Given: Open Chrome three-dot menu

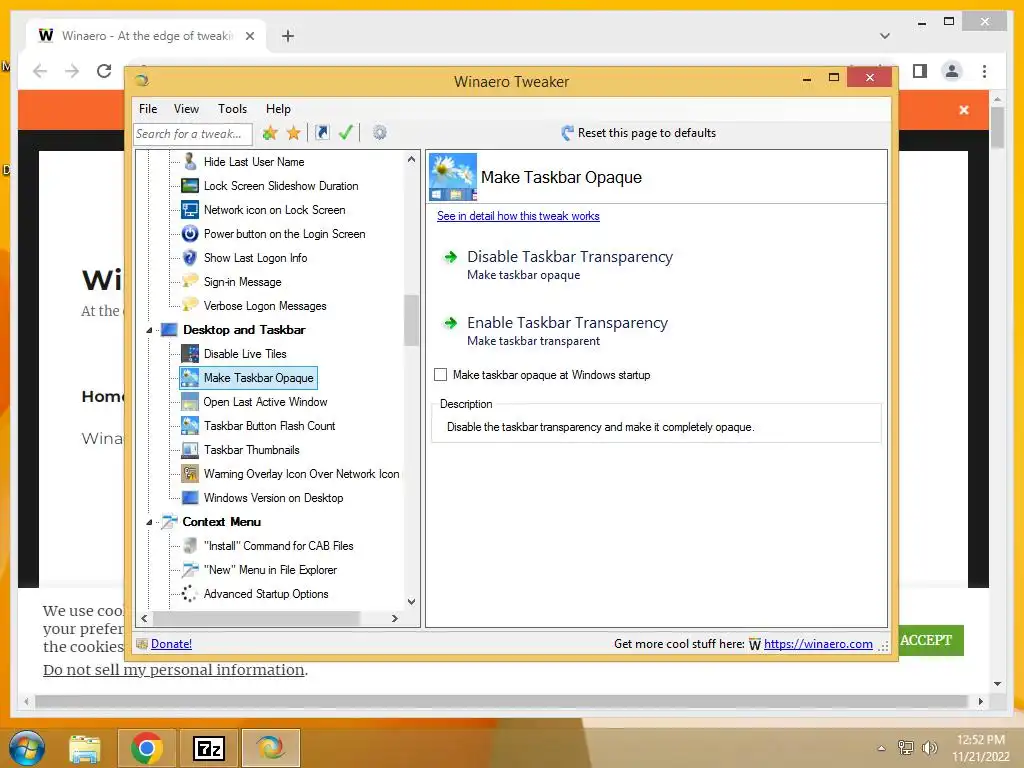Looking at the screenshot, I should coord(984,71).
